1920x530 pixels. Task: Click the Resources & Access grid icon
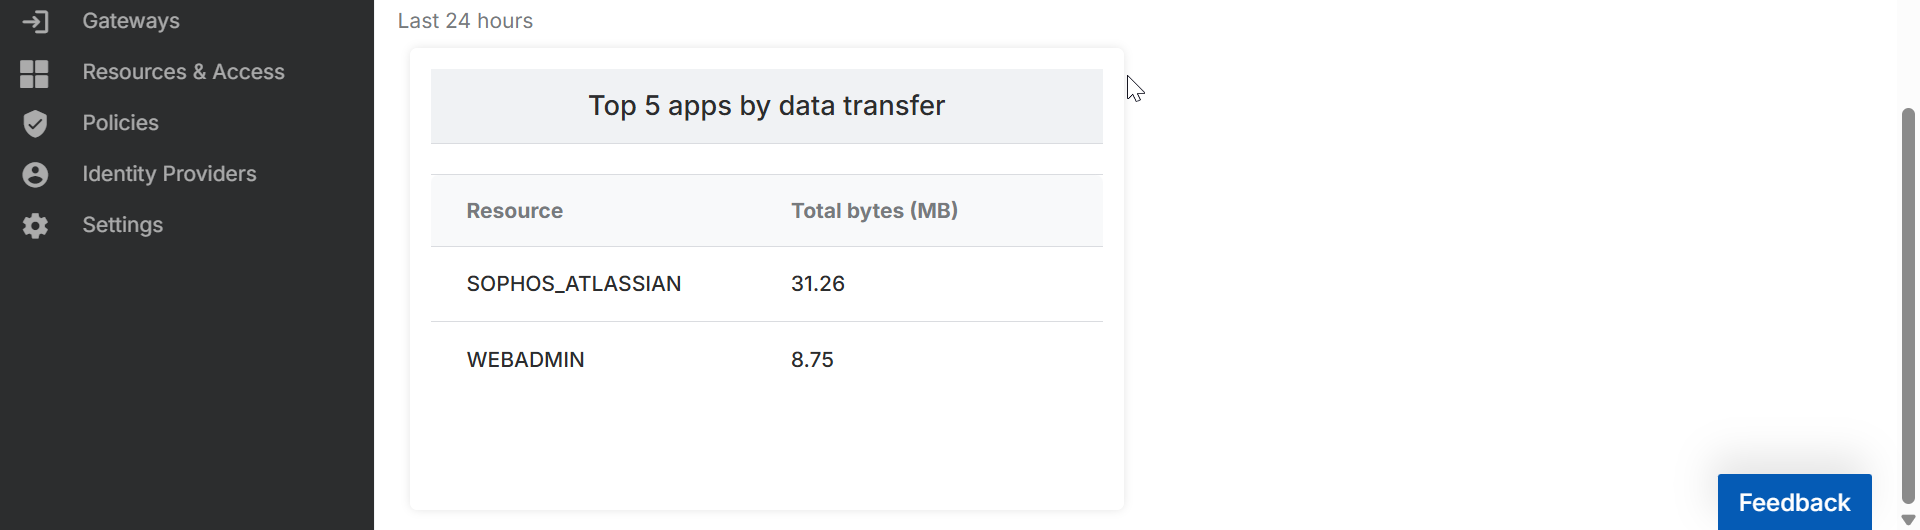35,73
